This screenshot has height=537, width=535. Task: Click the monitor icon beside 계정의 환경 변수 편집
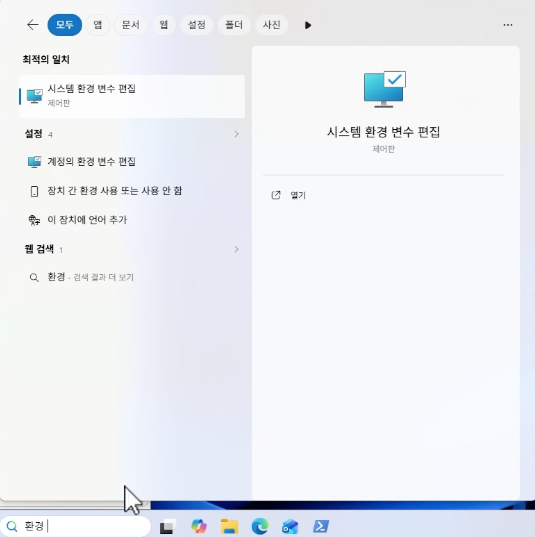(x=34, y=162)
